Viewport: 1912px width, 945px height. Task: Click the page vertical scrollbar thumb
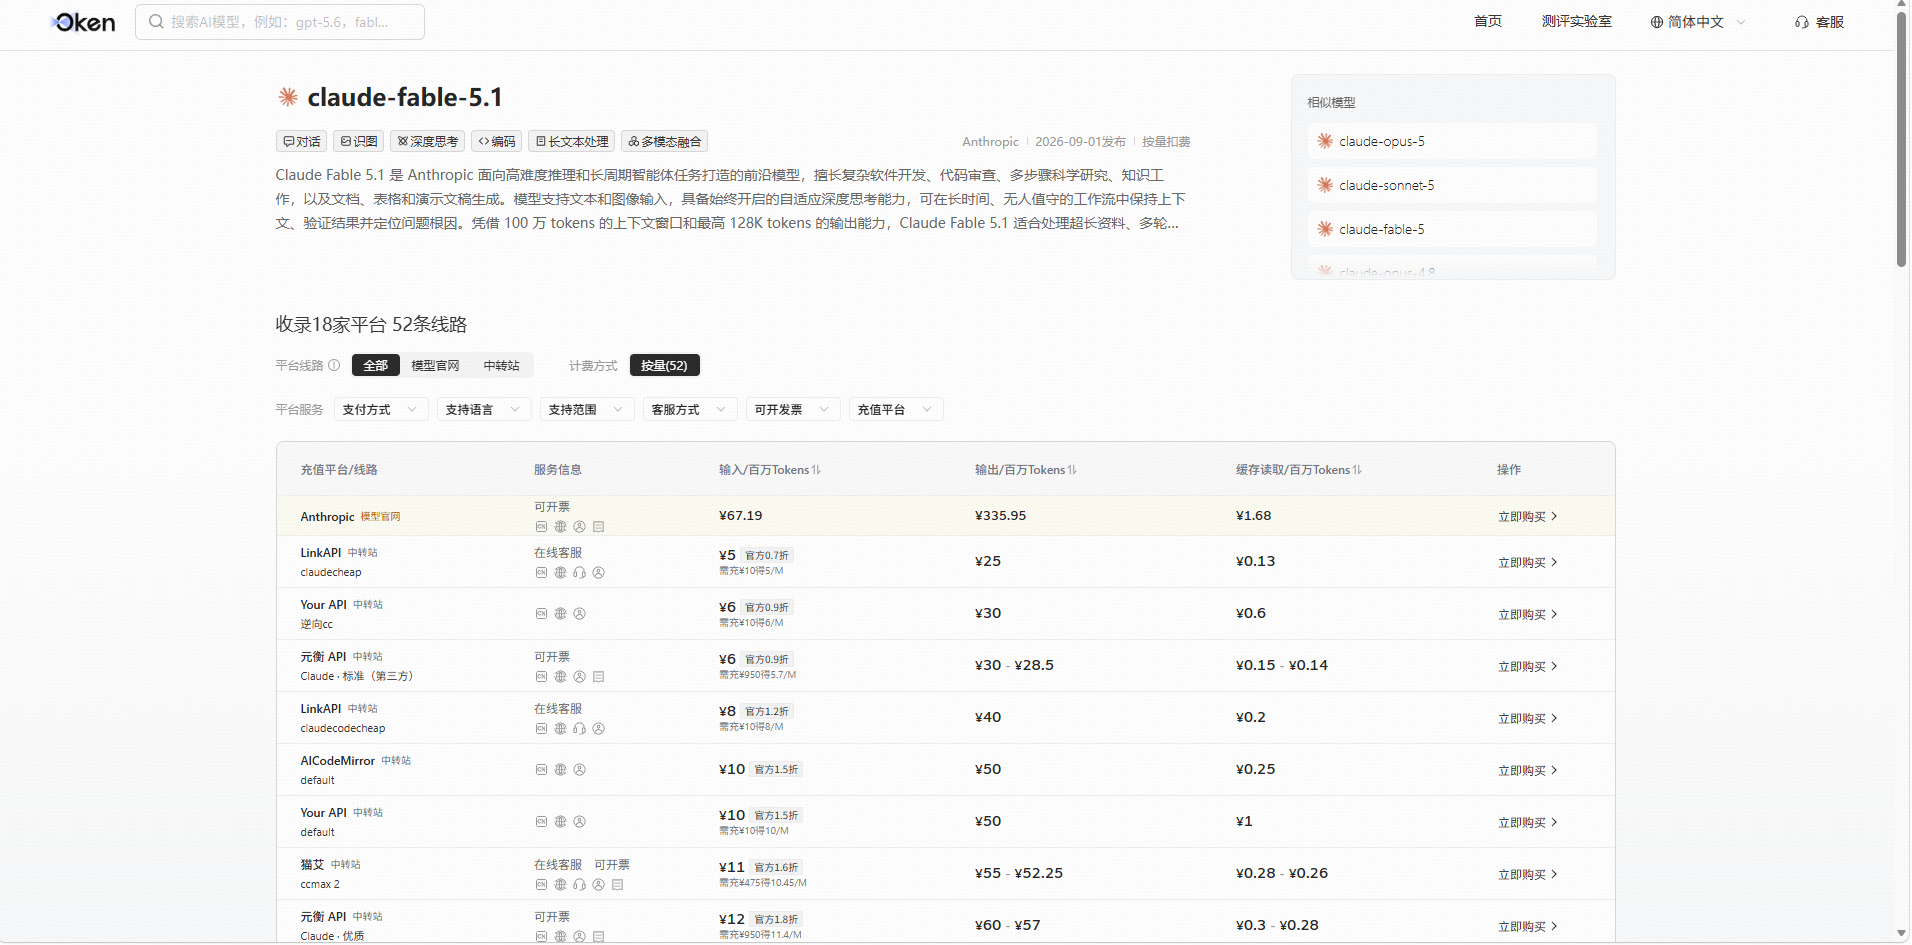[1901, 138]
